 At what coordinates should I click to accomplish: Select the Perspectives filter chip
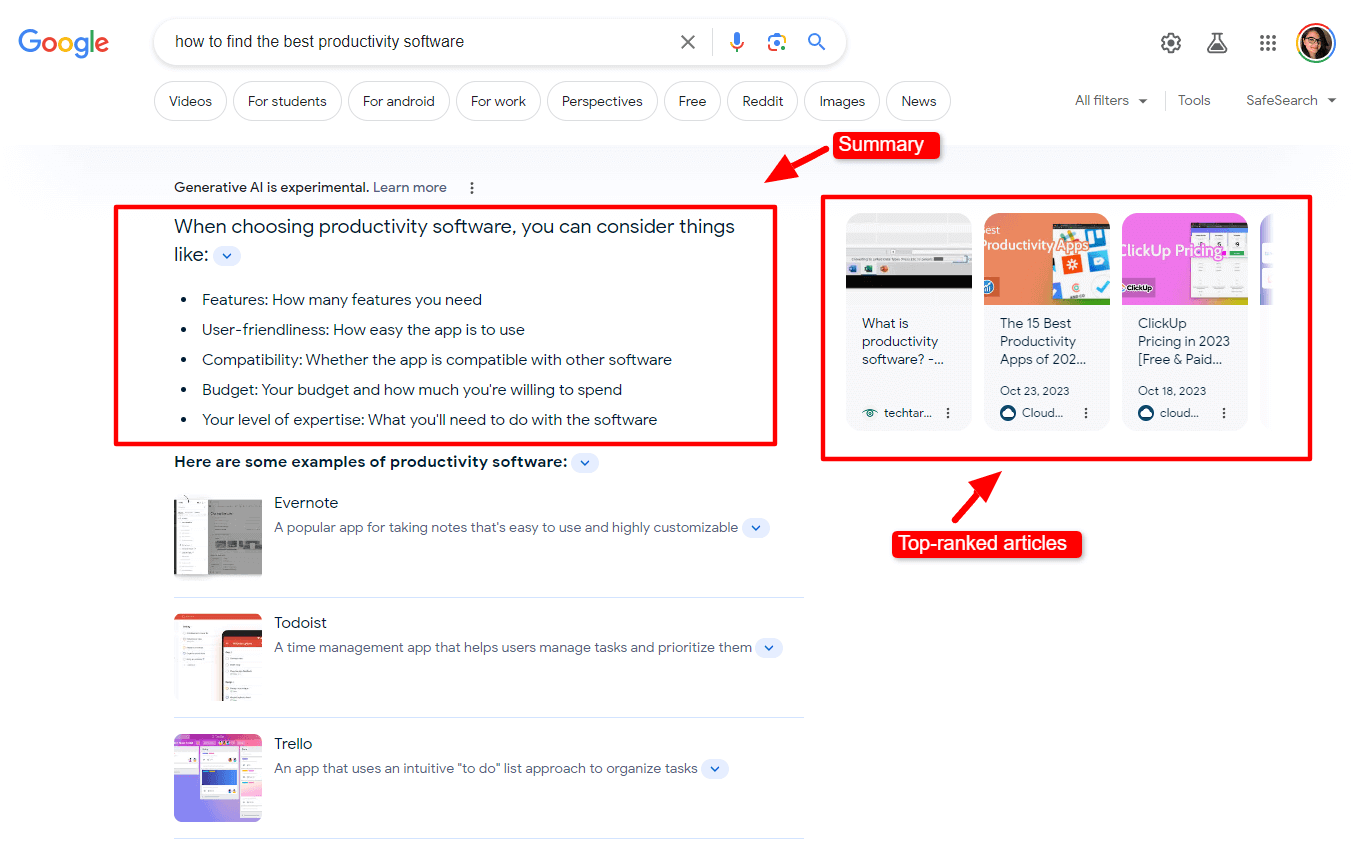(x=602, y=101)
